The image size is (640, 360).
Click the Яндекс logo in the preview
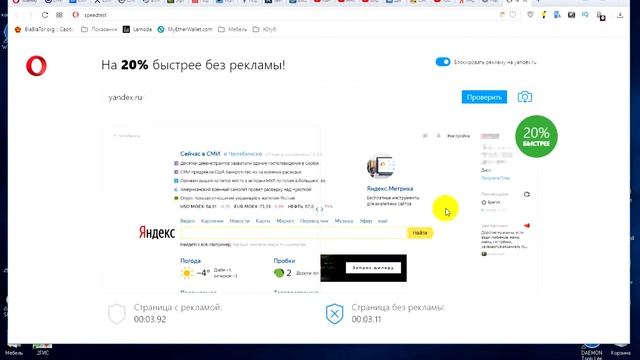(157, 233)
